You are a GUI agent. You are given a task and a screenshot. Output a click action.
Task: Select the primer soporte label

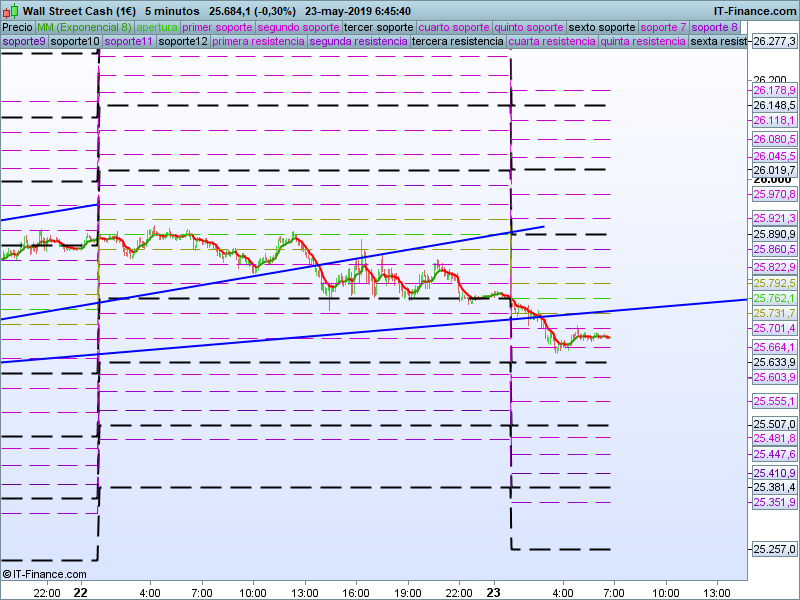217,27
